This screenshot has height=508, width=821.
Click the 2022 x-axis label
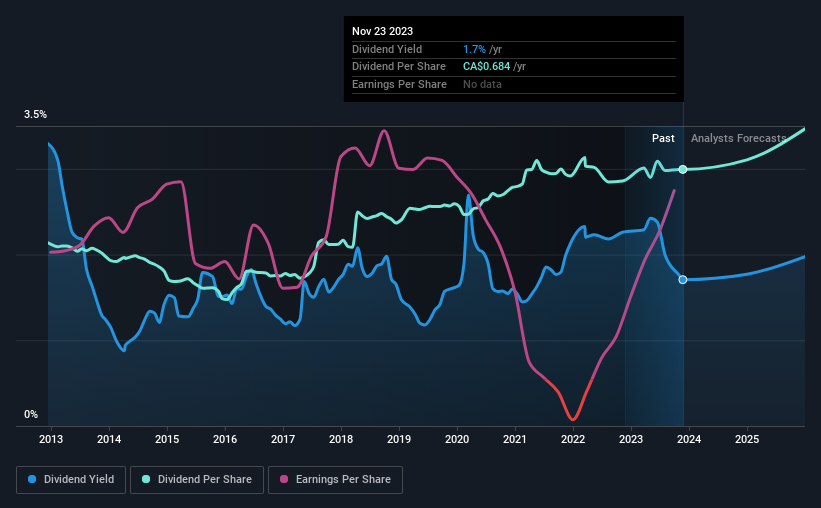pyautogui.click(x=573, y=439)
